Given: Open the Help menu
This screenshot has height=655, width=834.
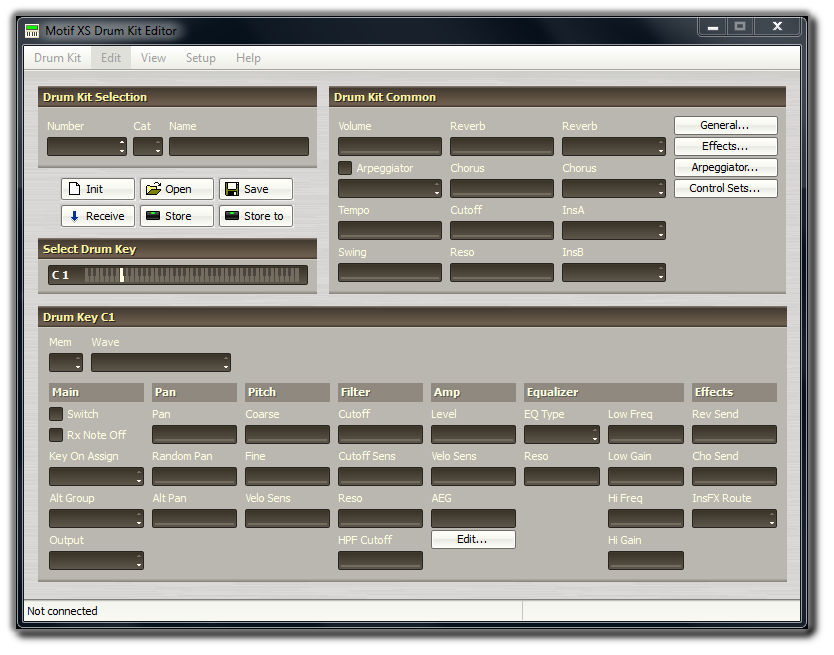Looking at the screenshot, I should pyautogui.click(x=248, y=58).
